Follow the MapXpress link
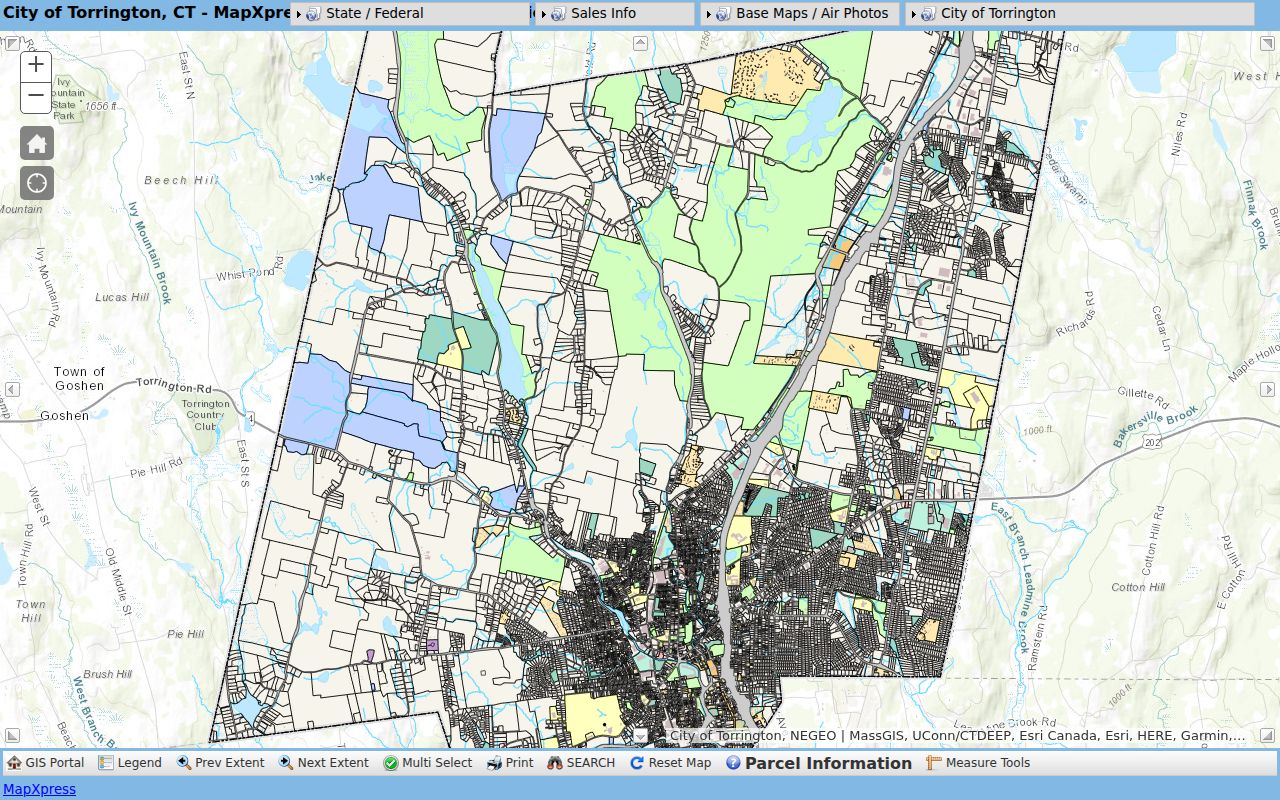The width and height of the screenshot is (1280, 800). (x=39, y=789)
